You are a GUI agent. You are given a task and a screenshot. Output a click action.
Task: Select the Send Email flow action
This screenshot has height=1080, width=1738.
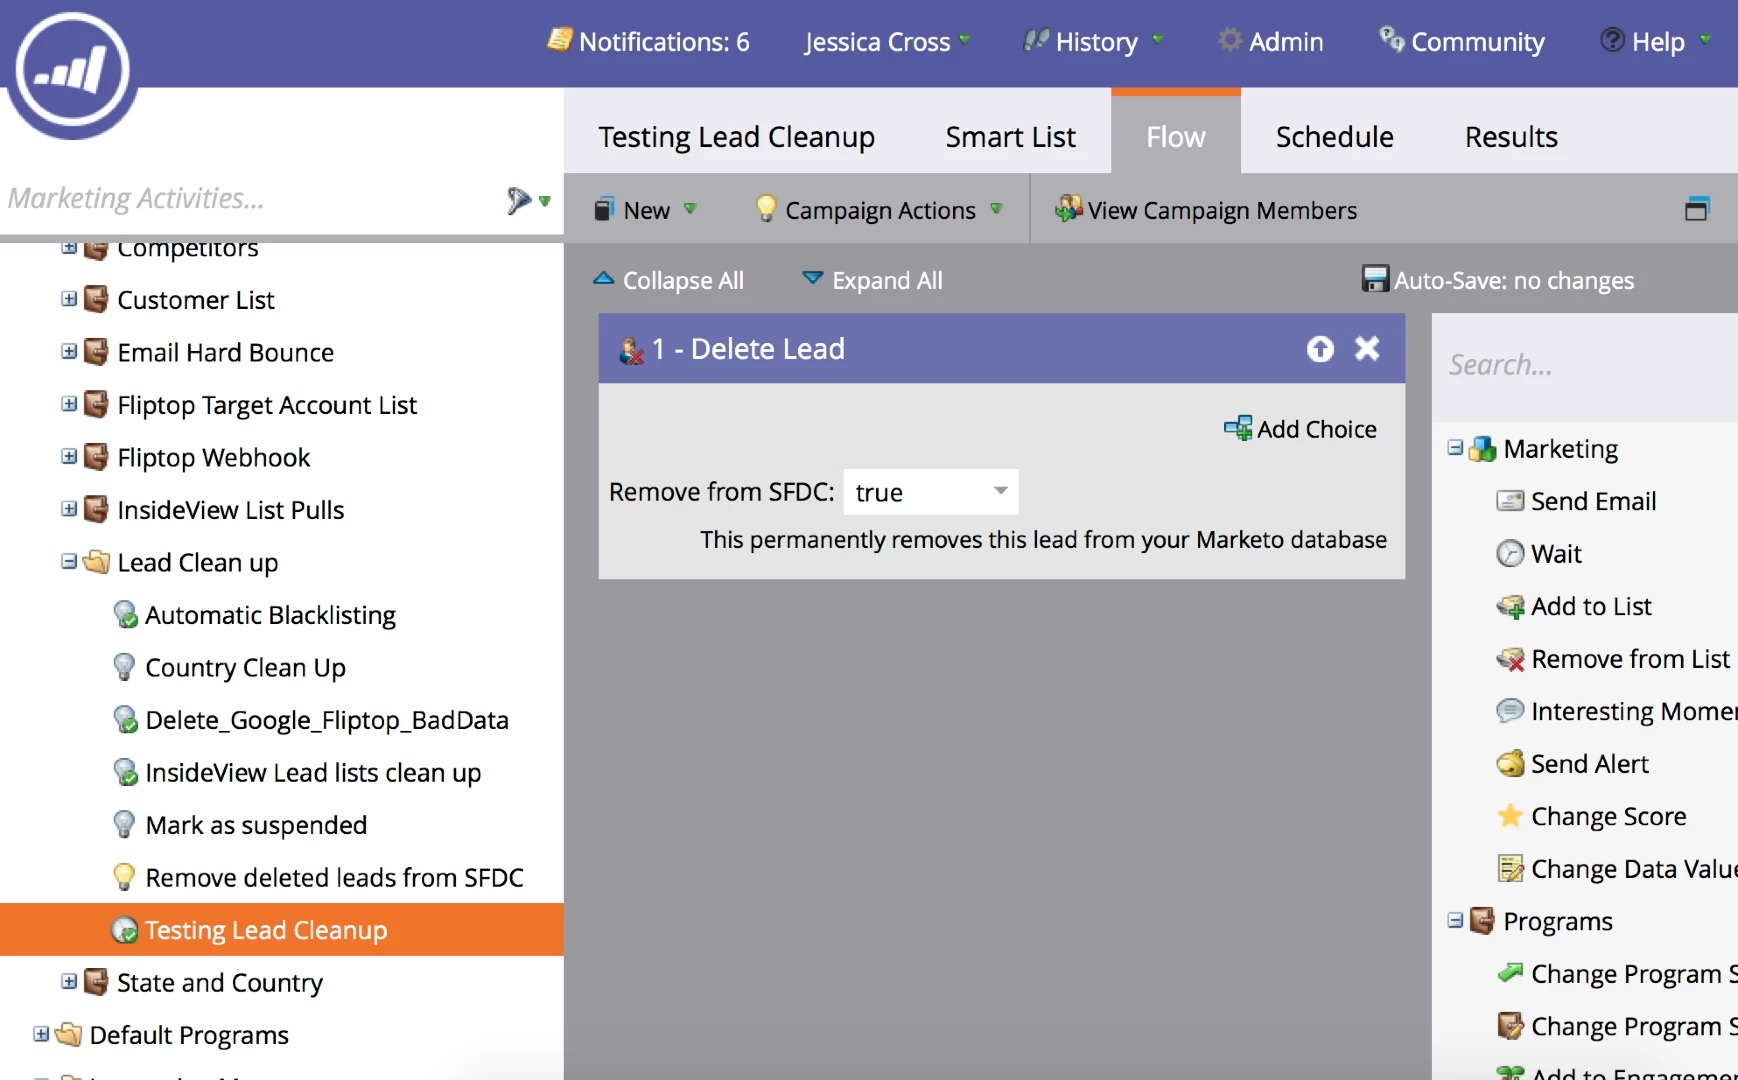pyautogui.click(x=1576, y=501)
